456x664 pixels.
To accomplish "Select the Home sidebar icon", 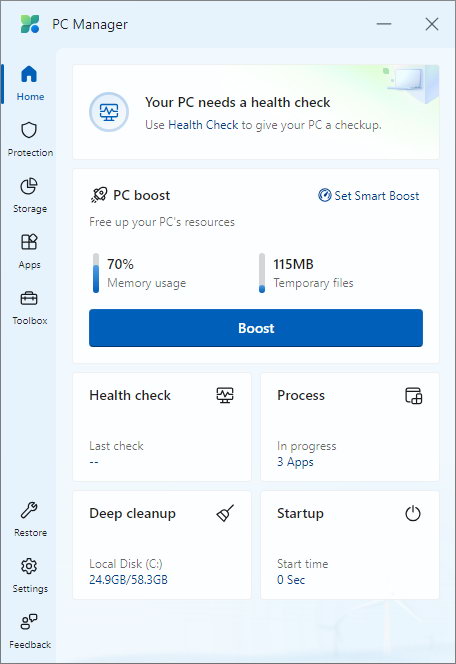I will click(29, 74).
